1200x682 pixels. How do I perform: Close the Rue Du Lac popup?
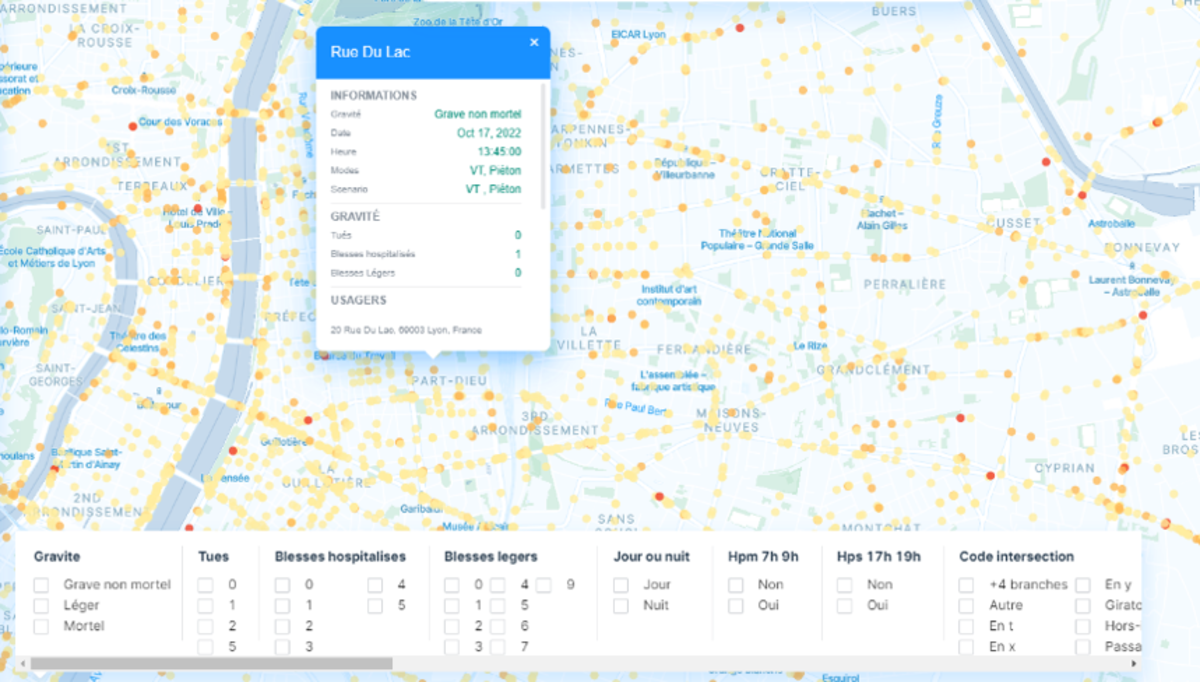click(x=534, y=42)
